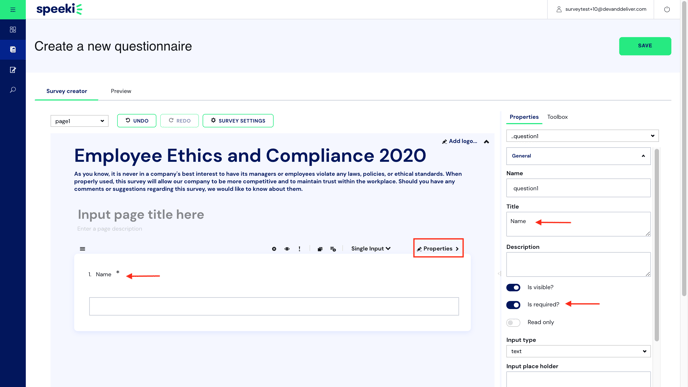
Task: Click the user account icon beside email
Action: [559, 9]
